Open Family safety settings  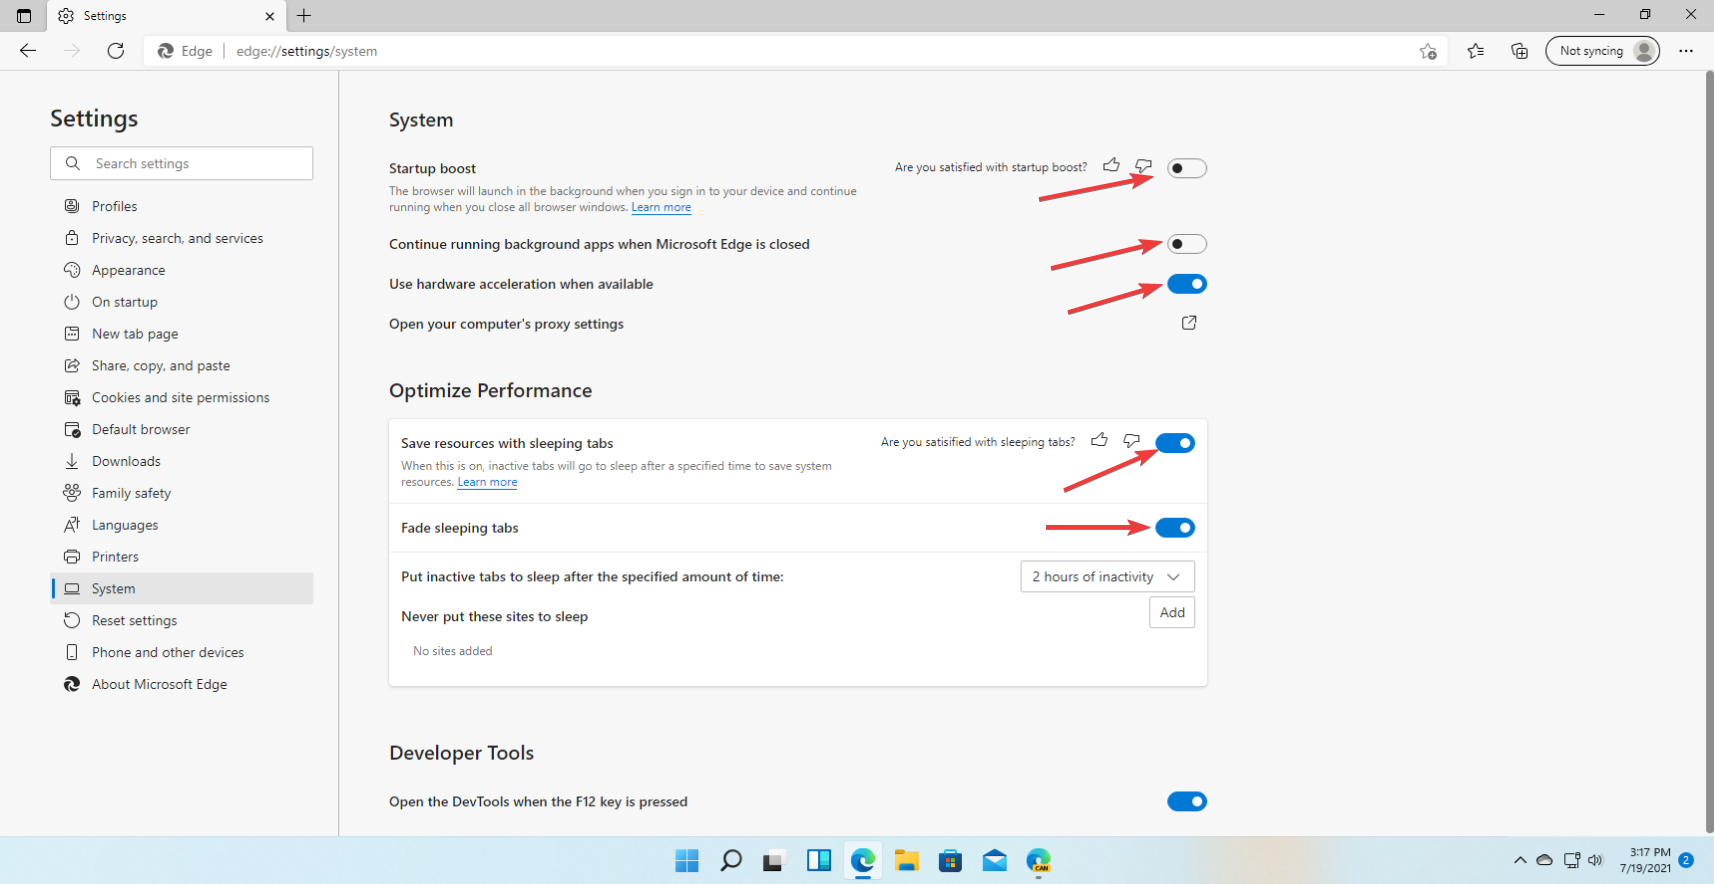click(x=182, y=493)
